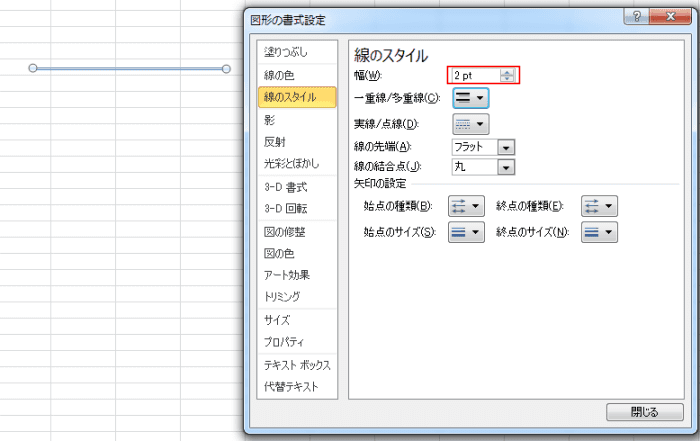This screenshot has width=700, height=441.
Task: Select テキスト ボックス category
Action: pyautogui.click(x=297, y=365)
